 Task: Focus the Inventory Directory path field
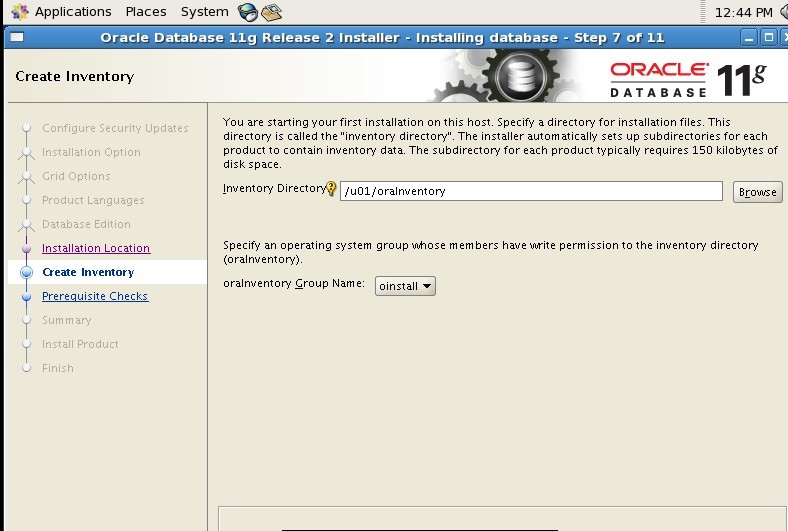[531, 191]
